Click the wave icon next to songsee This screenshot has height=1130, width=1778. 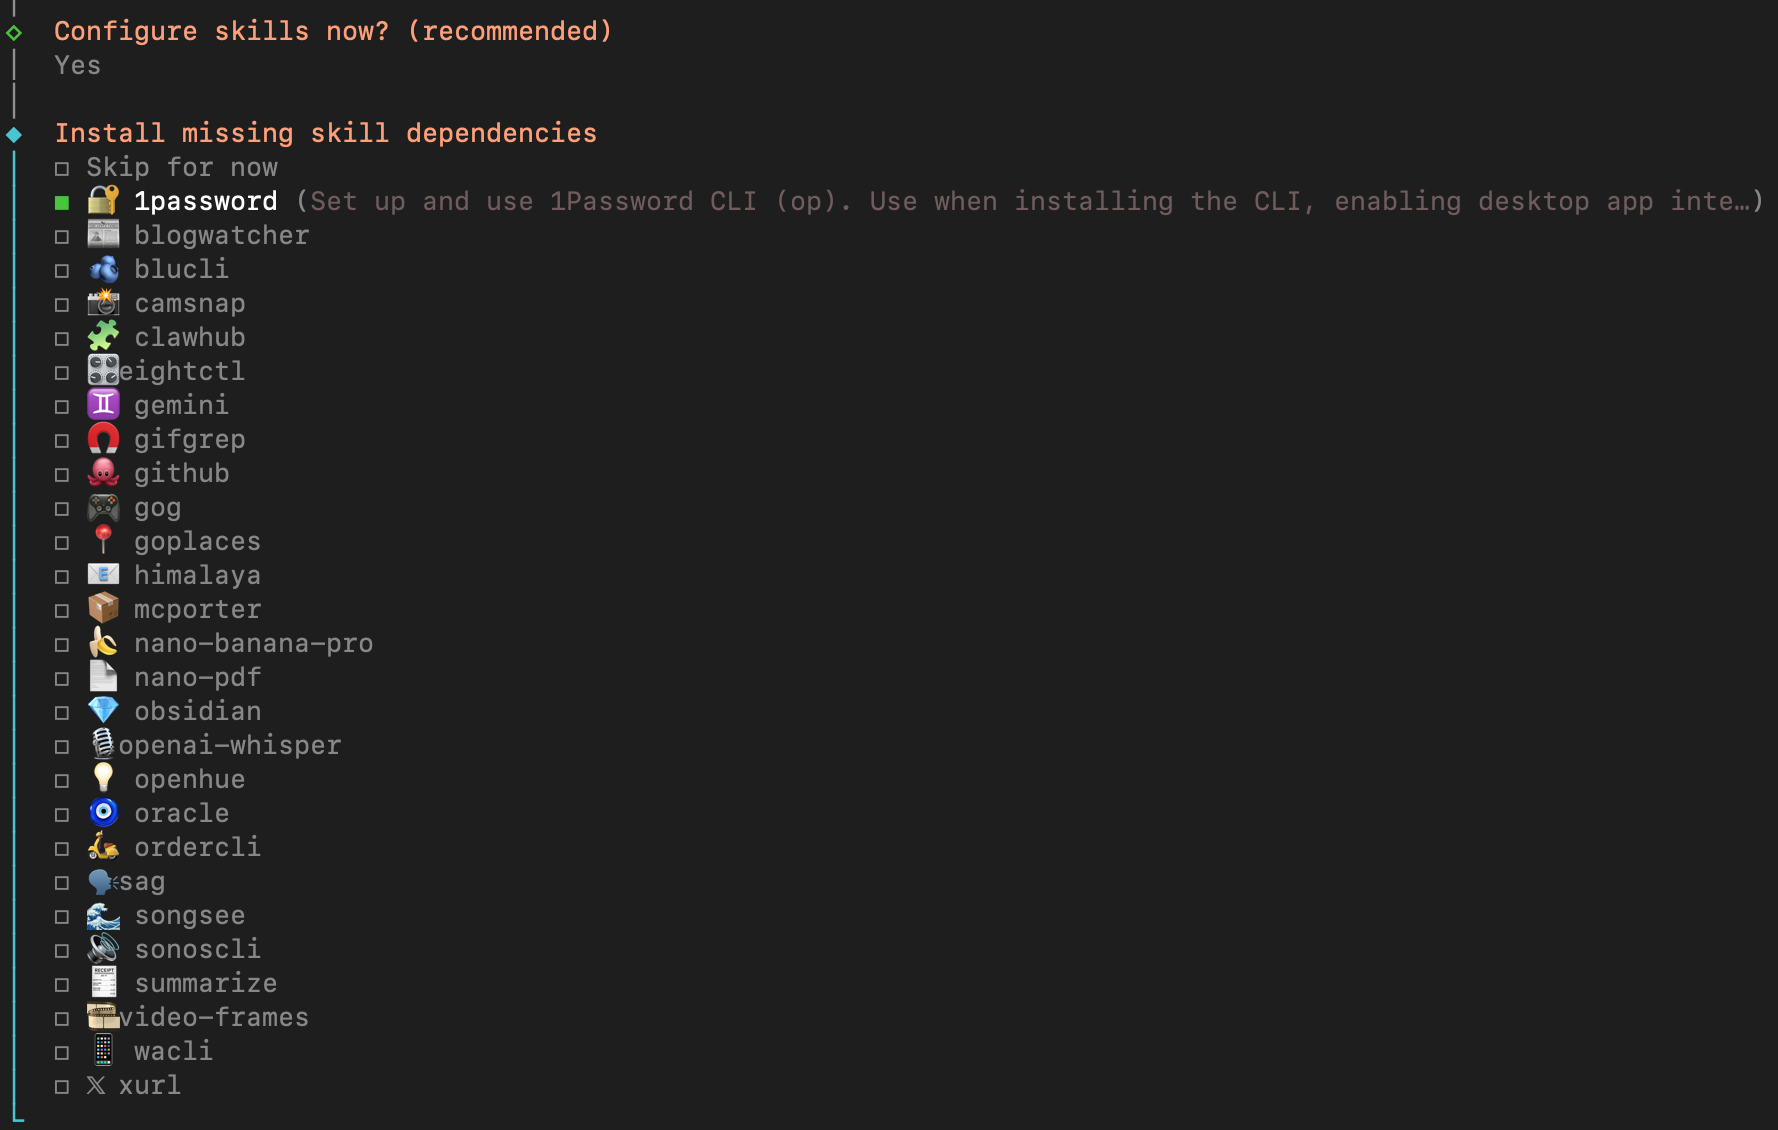pyautogui.click(x=103, y=915)
